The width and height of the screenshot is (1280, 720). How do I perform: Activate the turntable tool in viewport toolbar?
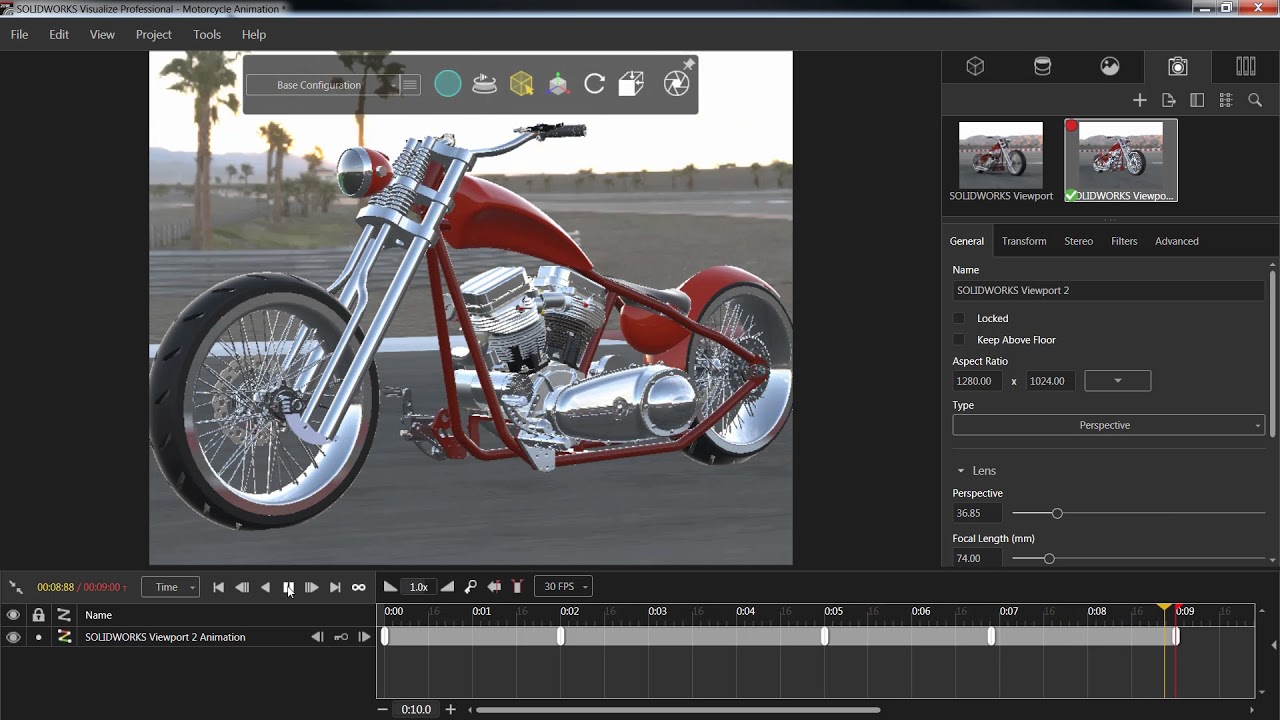[484, 83]
